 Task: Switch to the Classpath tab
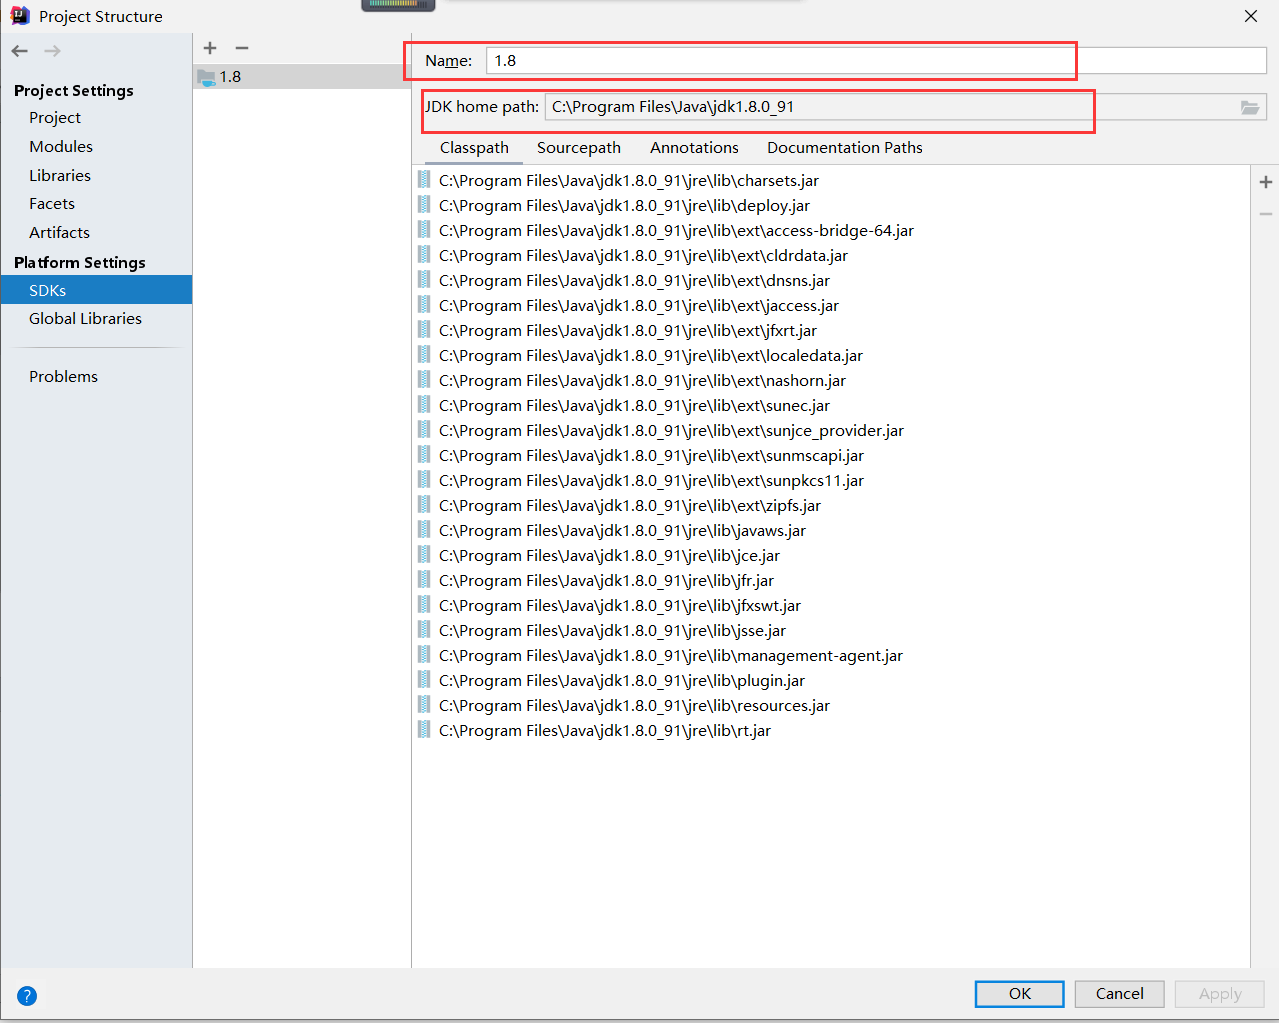point(474,148)
